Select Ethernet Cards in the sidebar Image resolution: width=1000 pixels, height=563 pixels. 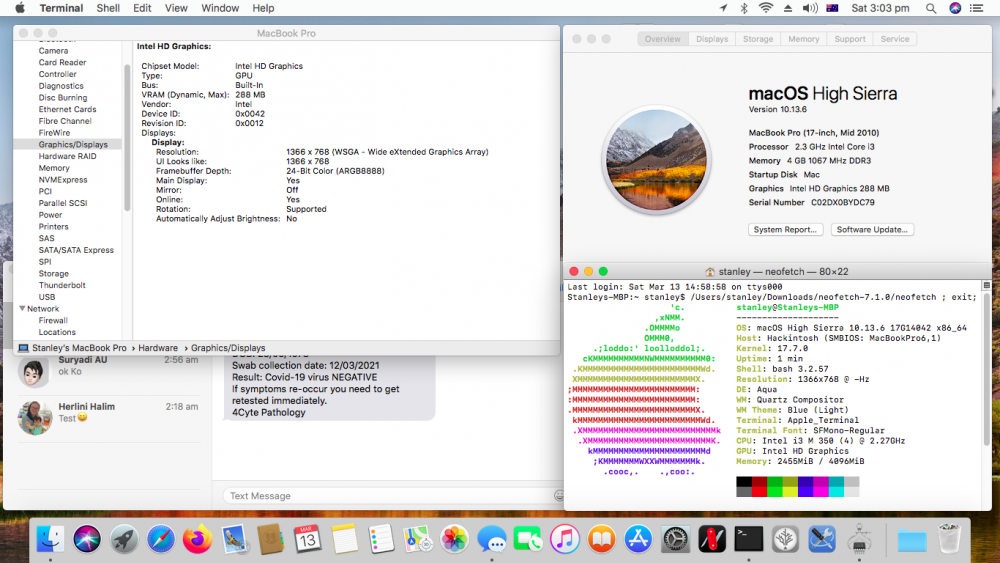coord(67,110)
